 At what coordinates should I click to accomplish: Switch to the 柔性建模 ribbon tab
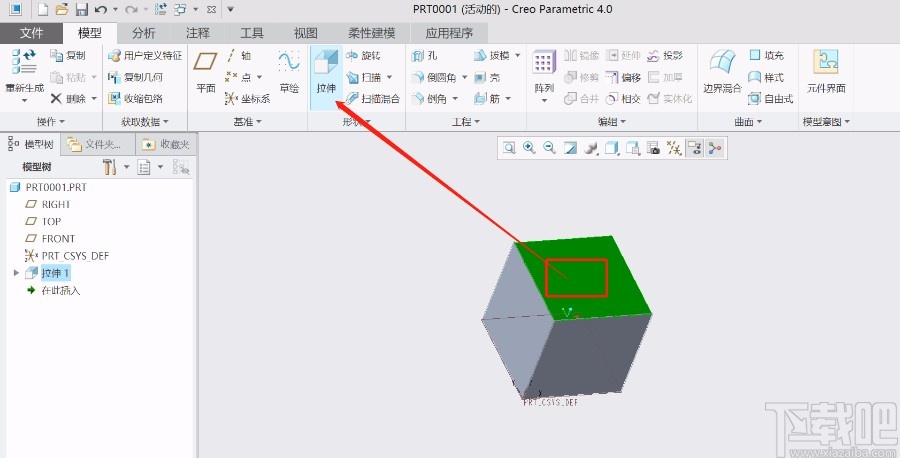[371, 33]
